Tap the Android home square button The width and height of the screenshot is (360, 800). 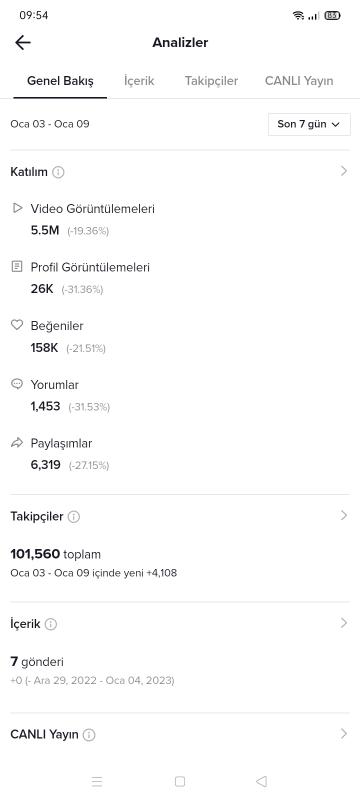[x=179, y=781]
